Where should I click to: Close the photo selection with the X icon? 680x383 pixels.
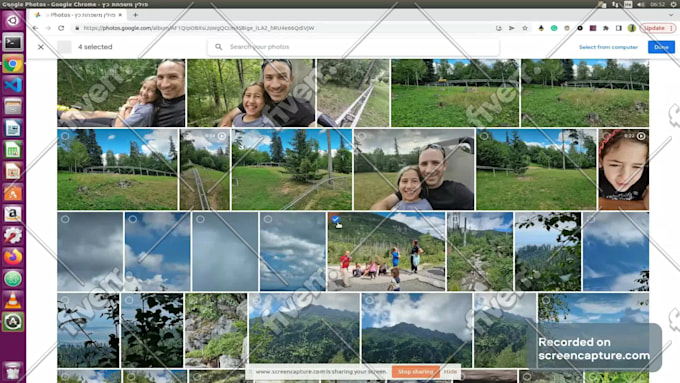click(41, 47)
